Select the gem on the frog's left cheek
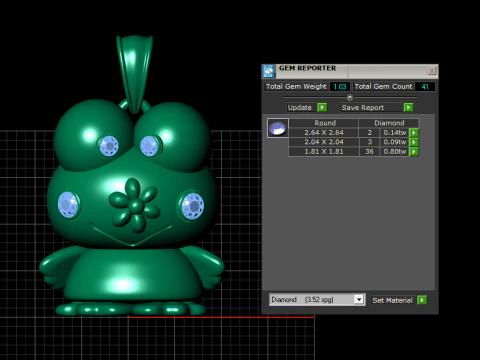This screenshot has height=360, width=480. 68,205
